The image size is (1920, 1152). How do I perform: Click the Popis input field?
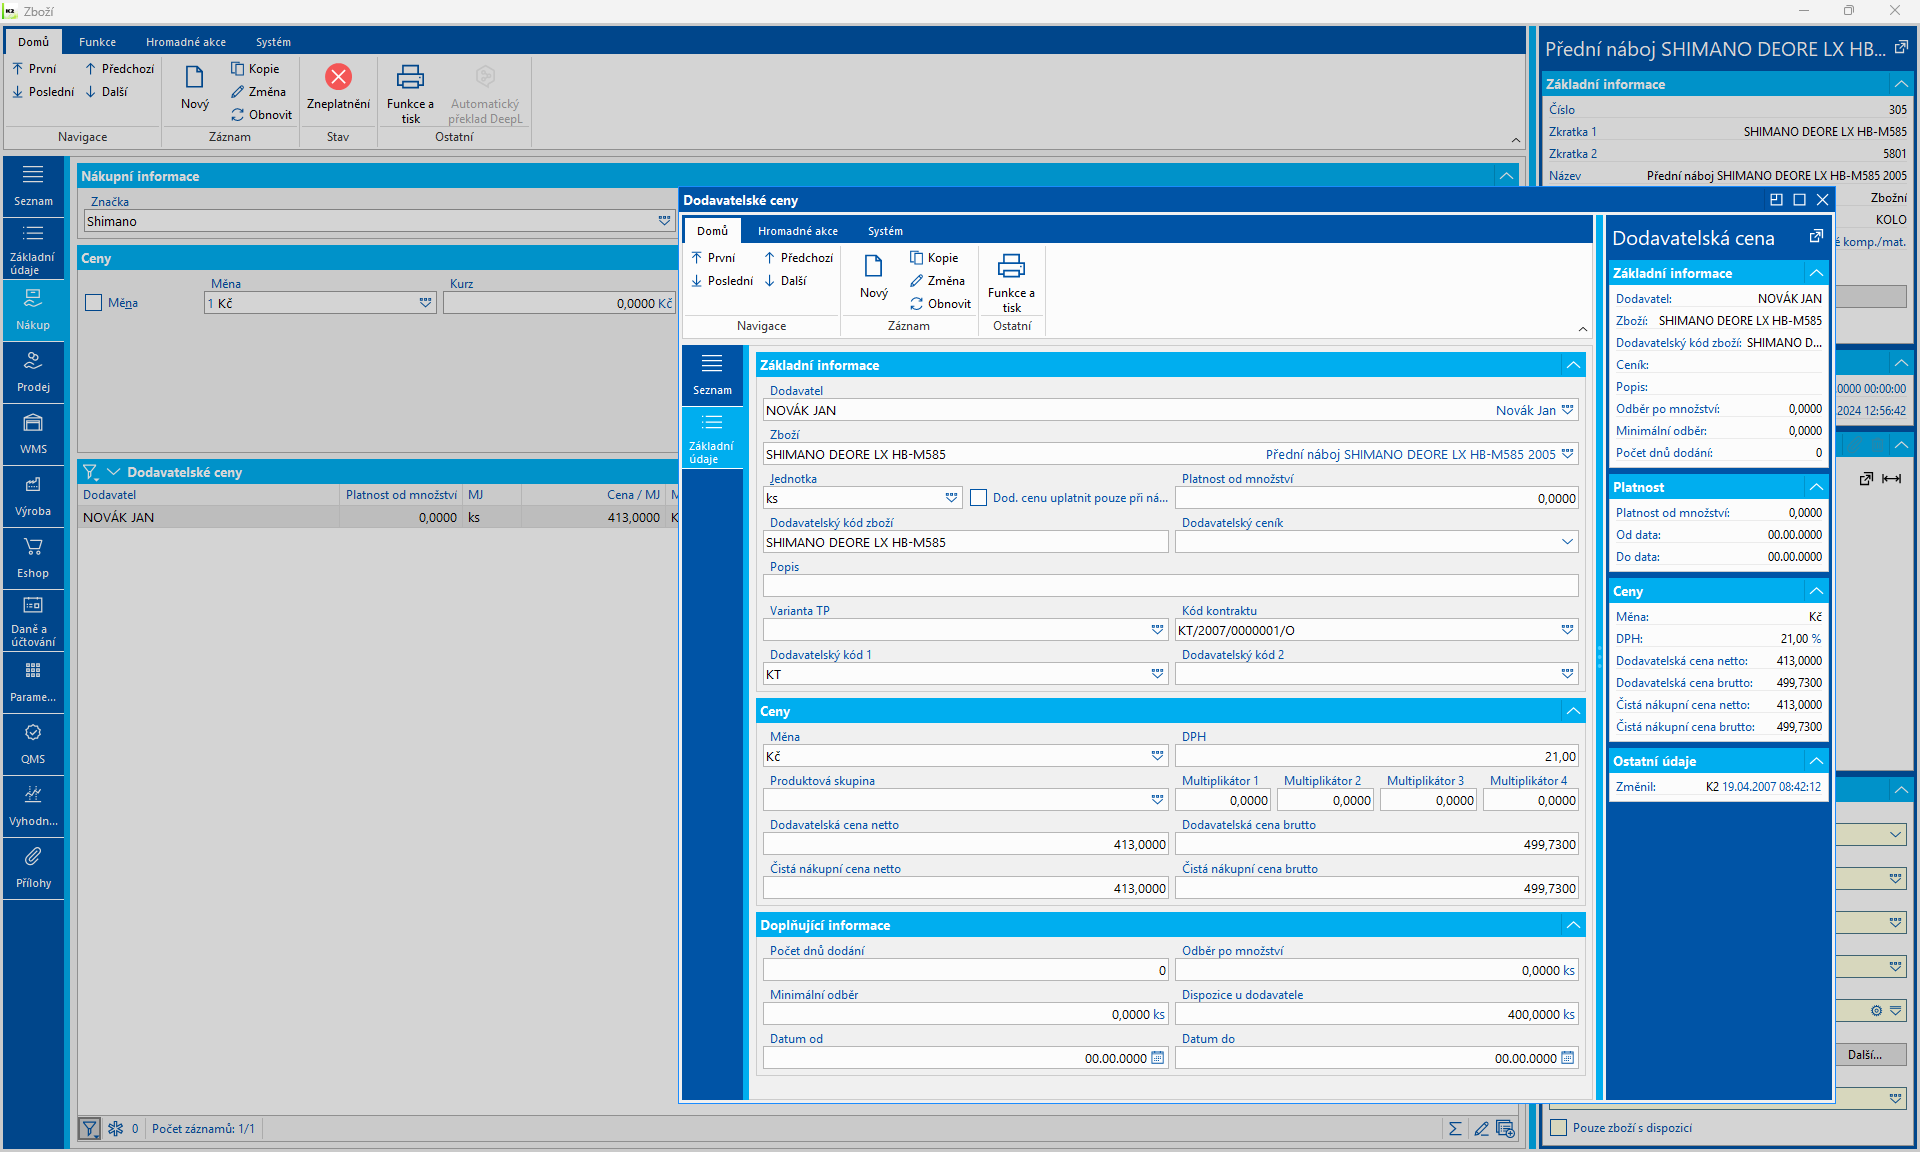click(x=1170, y=586)
